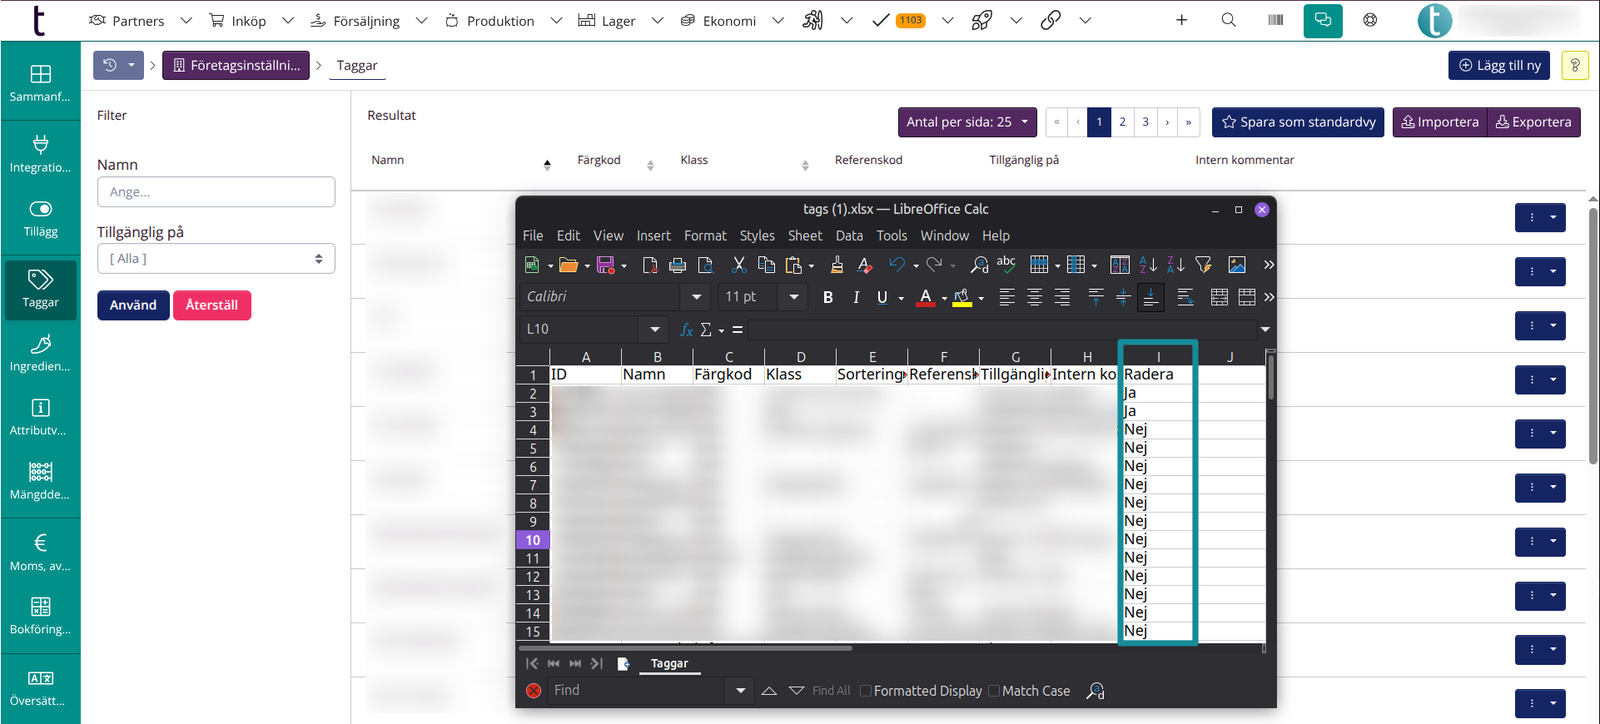Screen dimensions: 1600x724
Task: Open the Taggar sidebar item
Action: click(x=41, y=289)
